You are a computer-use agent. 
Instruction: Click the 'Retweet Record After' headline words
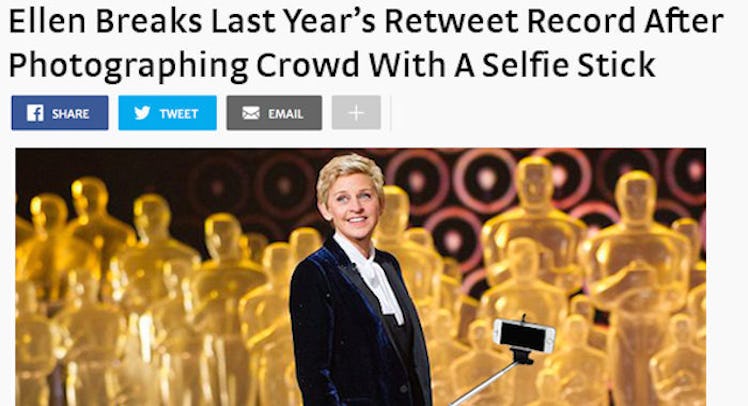coord(553,21)
